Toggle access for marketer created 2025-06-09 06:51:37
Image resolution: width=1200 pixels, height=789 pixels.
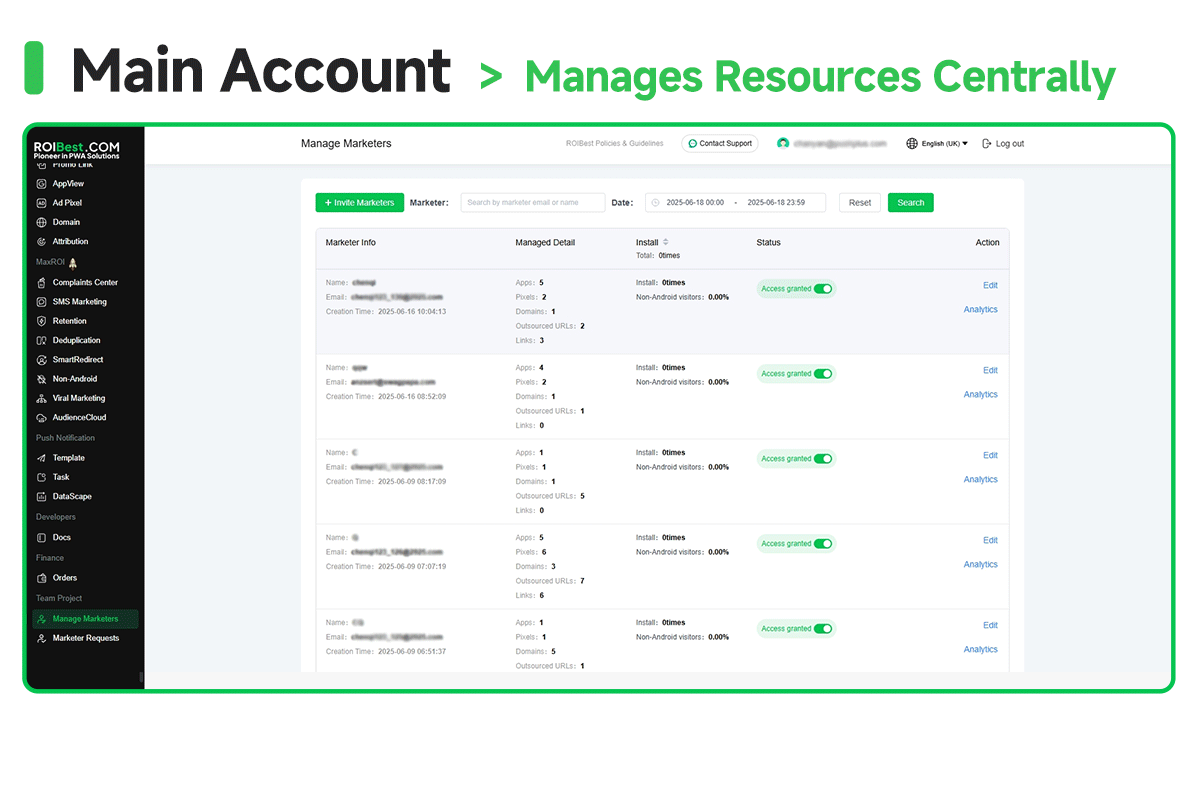[x=823, y=629]
